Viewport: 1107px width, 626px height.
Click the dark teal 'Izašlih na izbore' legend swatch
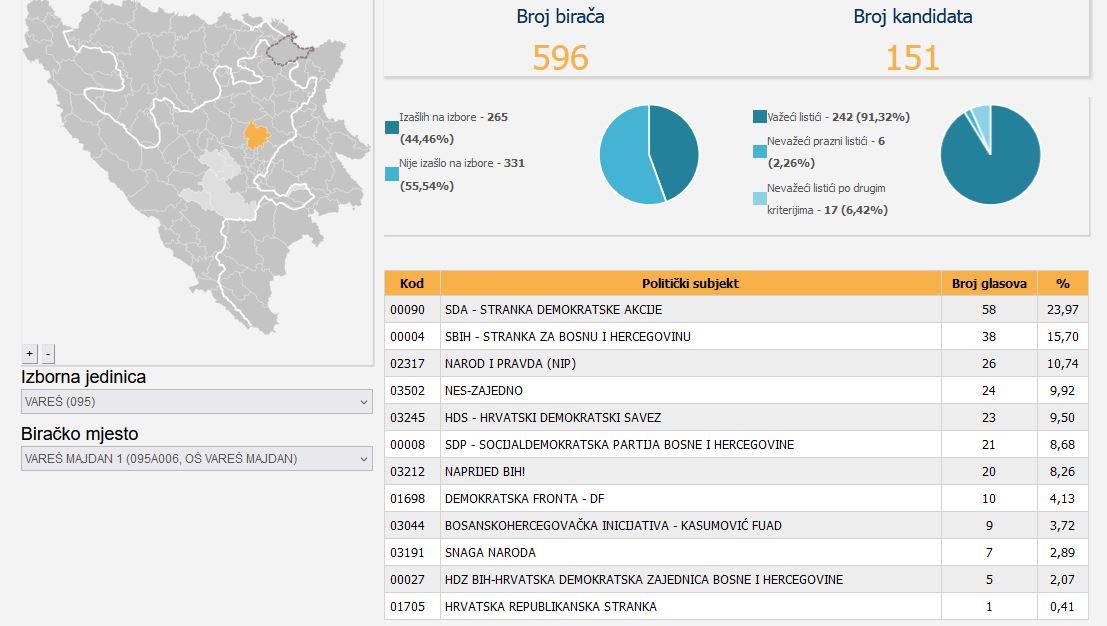click(392, 128)
